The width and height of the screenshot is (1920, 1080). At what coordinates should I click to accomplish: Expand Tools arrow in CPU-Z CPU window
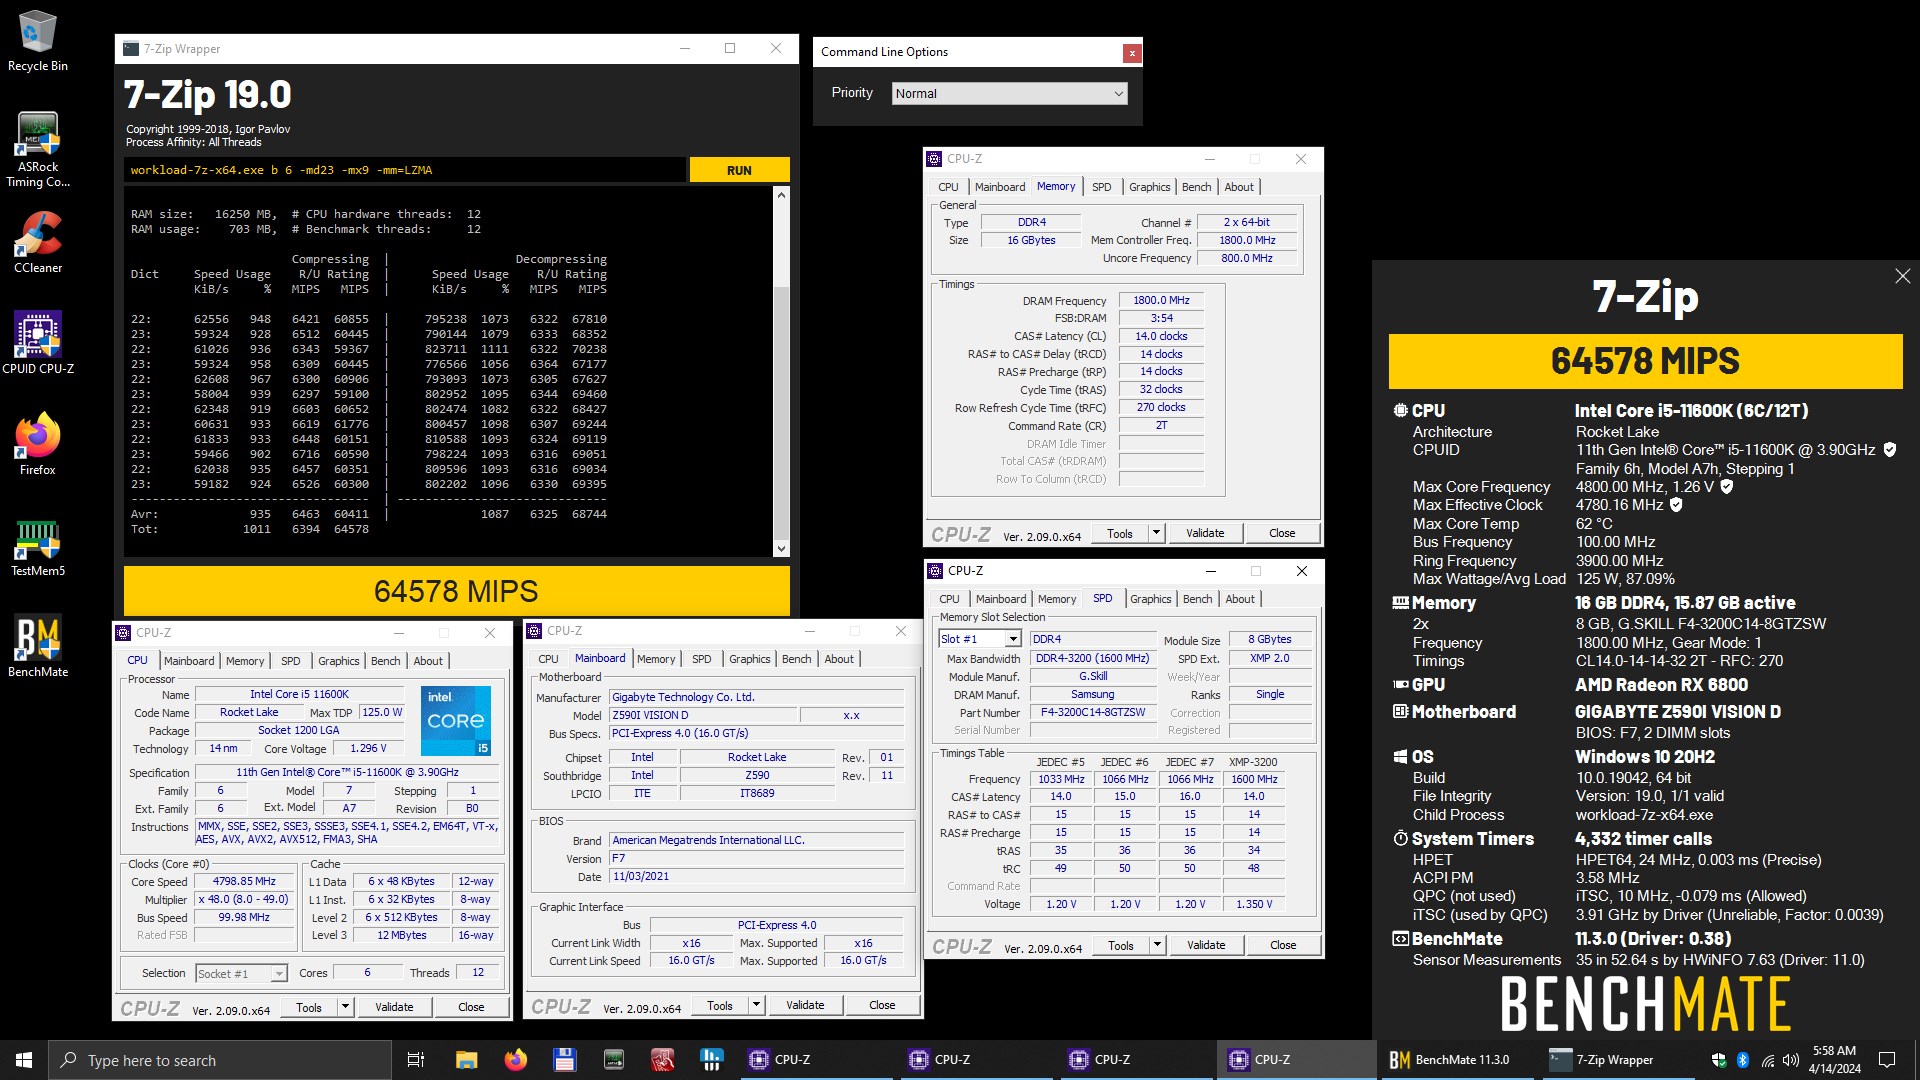pyautogui.click(x=345, y=1007)
